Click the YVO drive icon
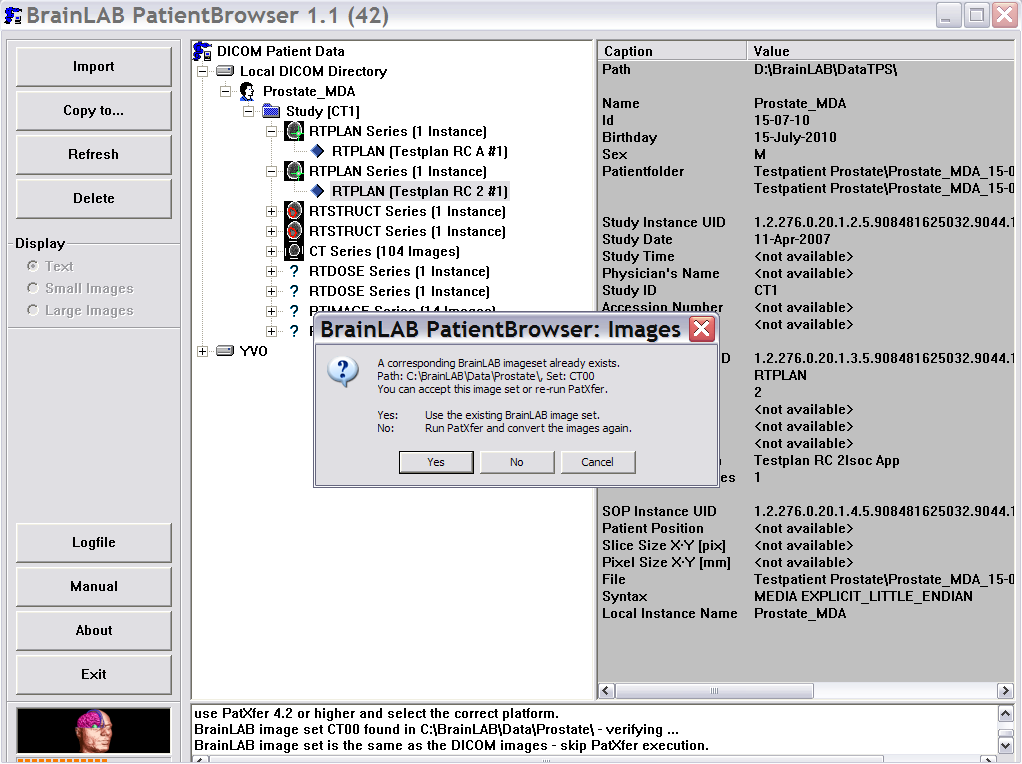Image resolution: width=1022 pixels, height=764 pixels. click(x=225, y=351)
